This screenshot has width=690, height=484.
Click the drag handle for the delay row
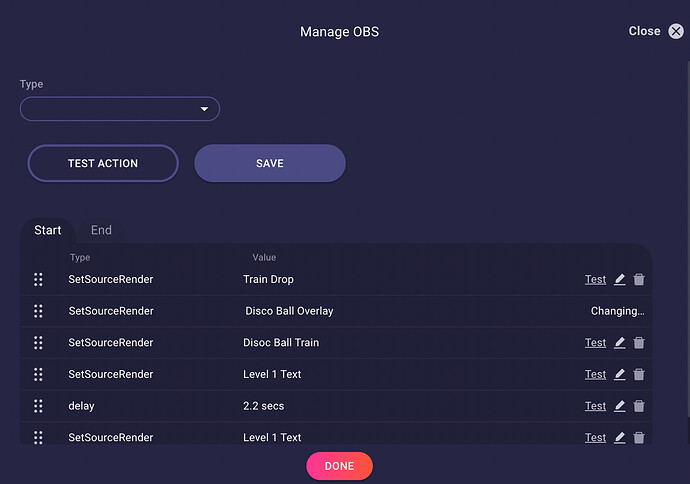pos(38,406)
